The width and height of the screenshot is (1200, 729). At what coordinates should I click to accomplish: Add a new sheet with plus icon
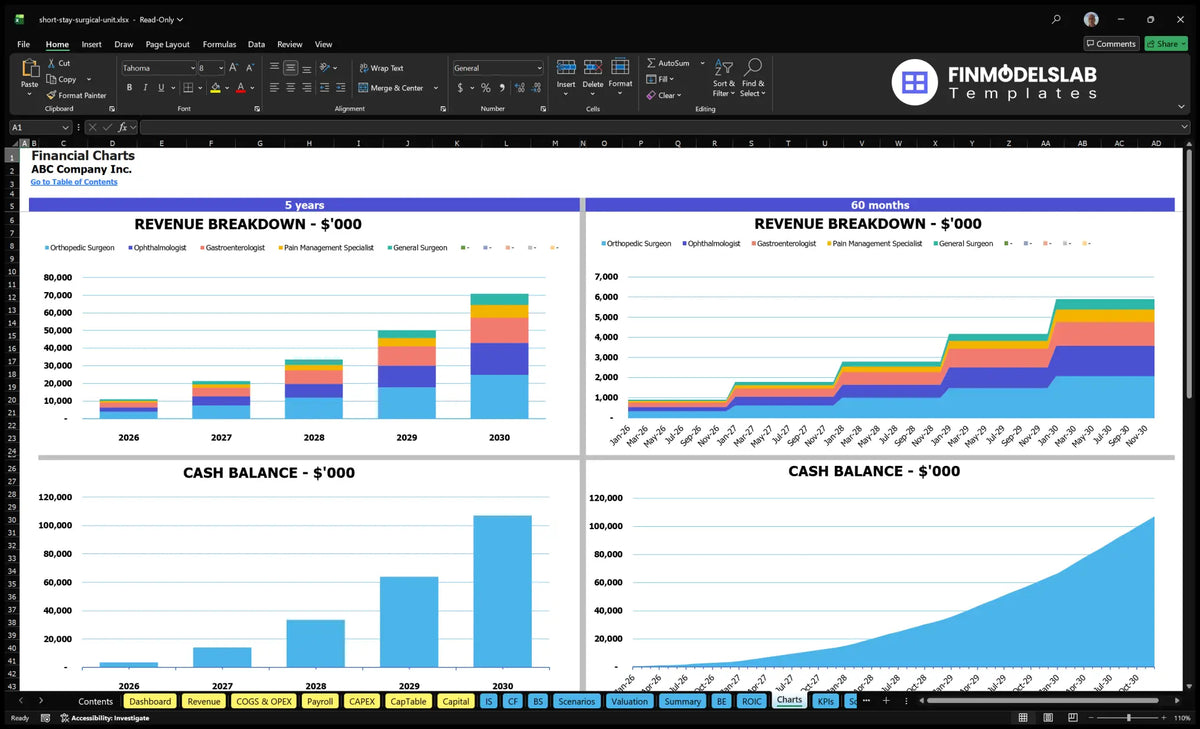pyautogui.click(x=885, y=701)
